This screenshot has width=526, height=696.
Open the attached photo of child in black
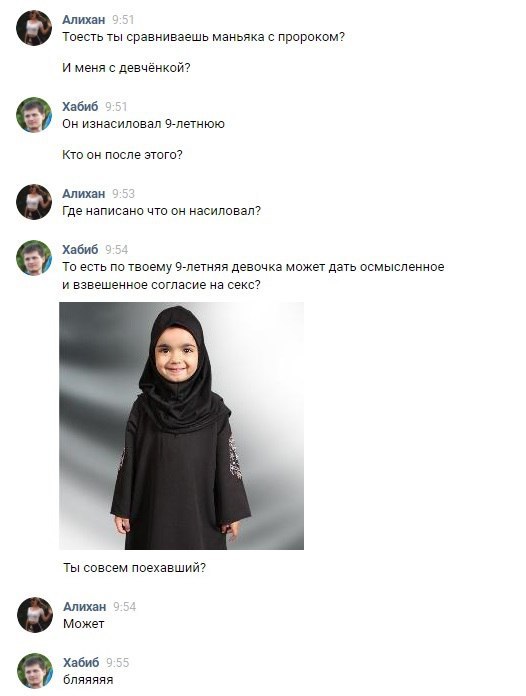coord(182,426)
